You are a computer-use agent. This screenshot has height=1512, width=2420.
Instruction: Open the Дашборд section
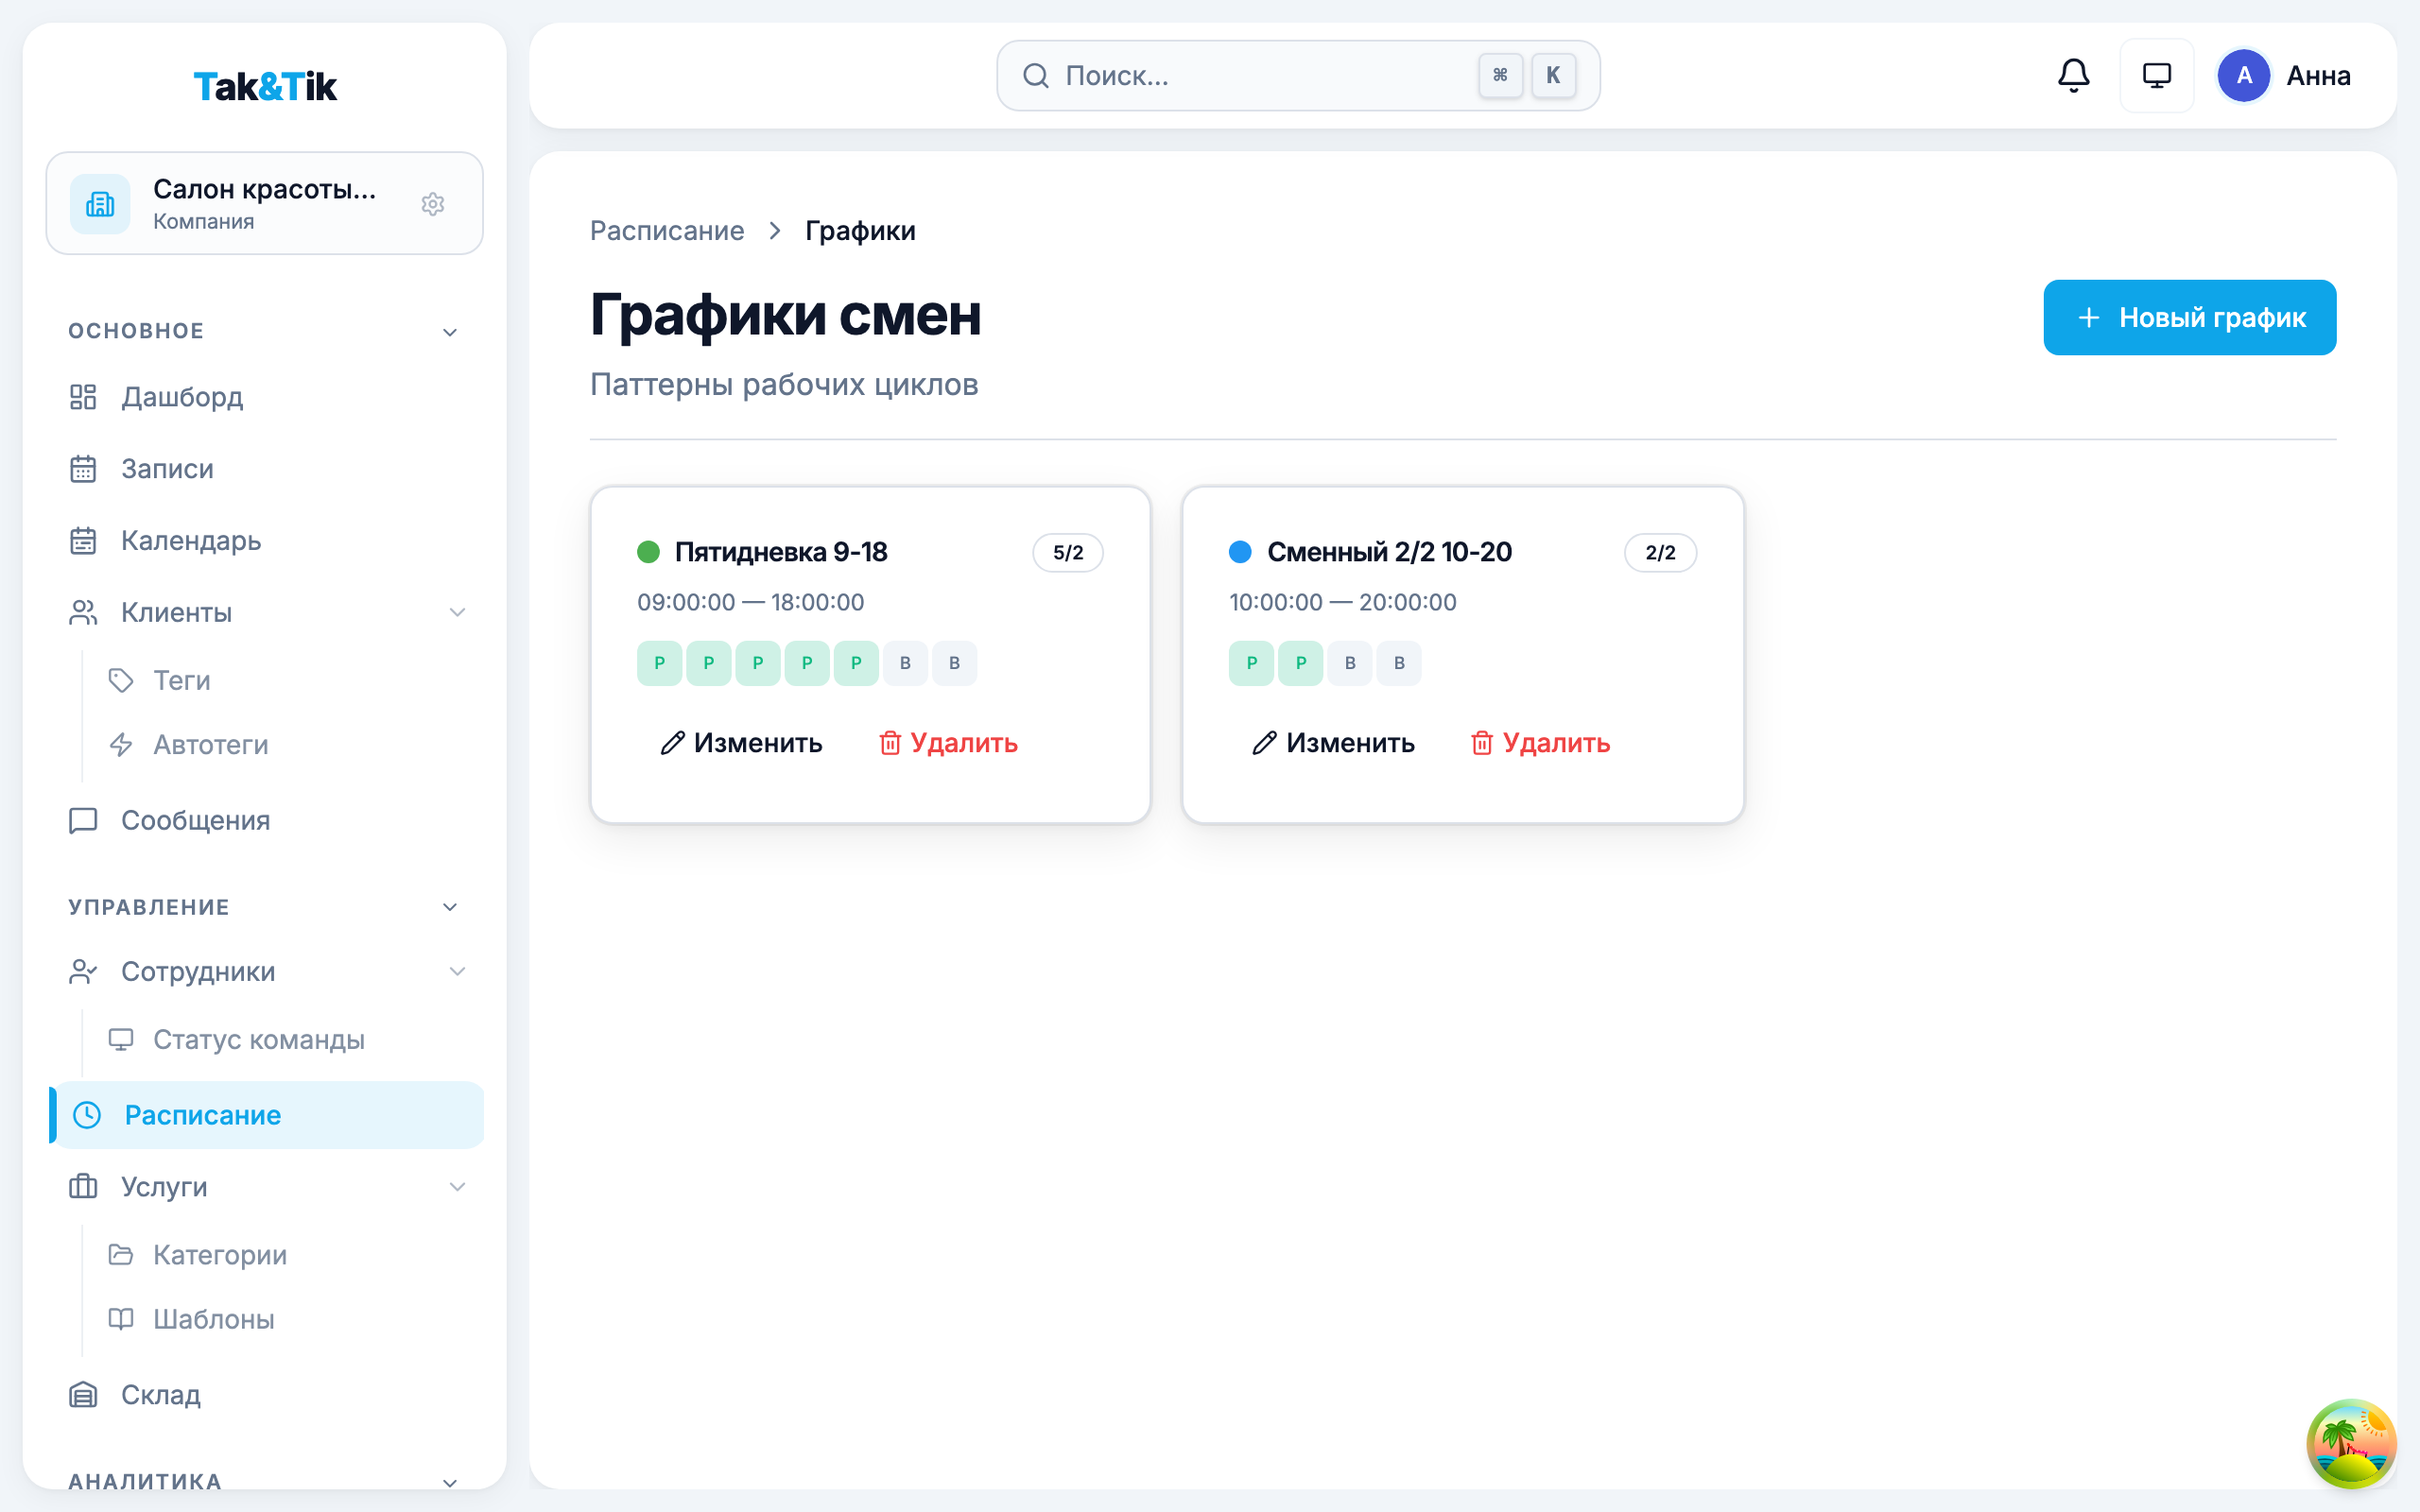coord(181,397)
